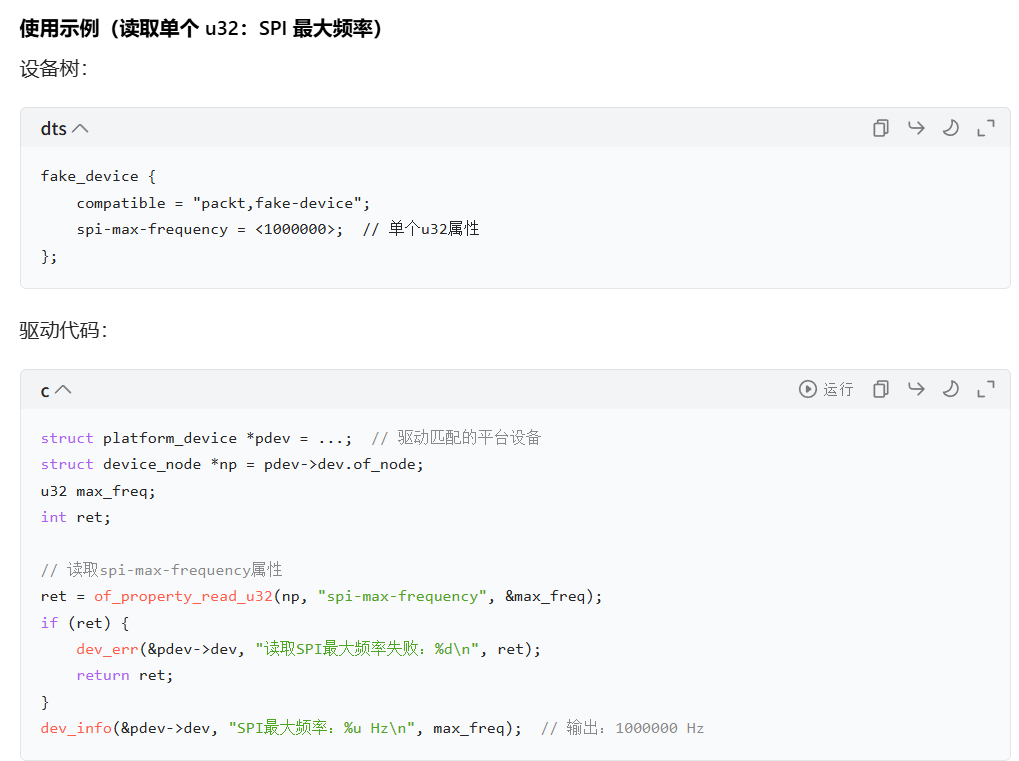Image resolution: width=1019 pixels, height=761 pixels.
Task: Click the return ret; line
Action: tap(125, 676)
